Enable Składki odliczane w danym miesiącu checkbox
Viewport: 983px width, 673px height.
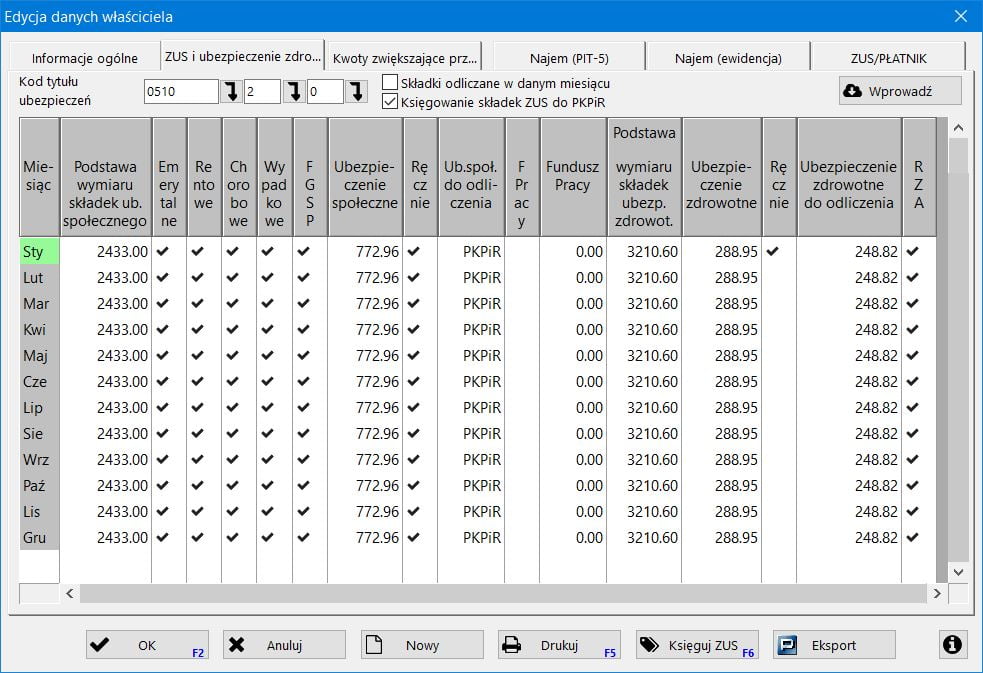click(x=390, y=83)
